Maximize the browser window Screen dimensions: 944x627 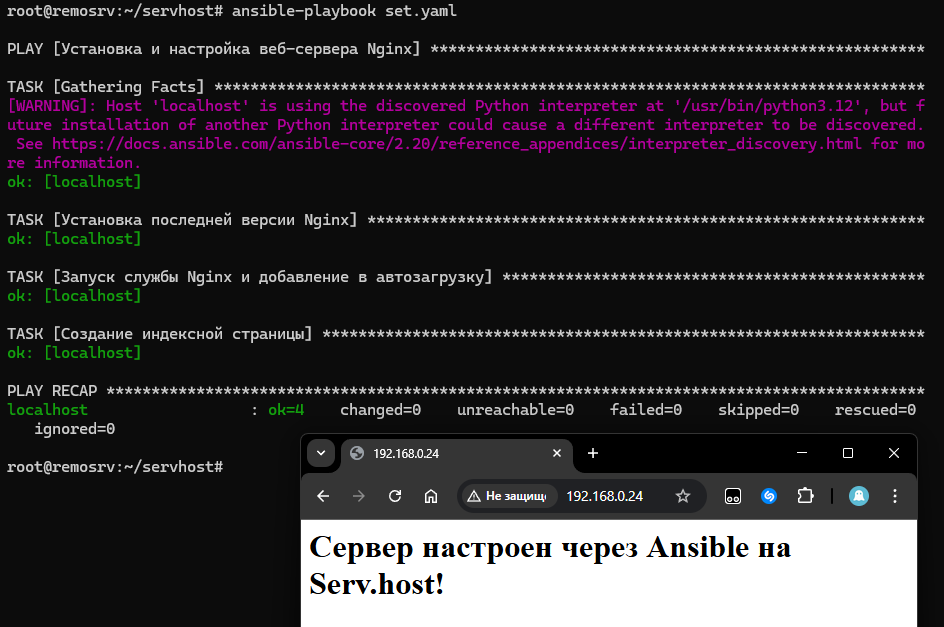click(848, 453)
